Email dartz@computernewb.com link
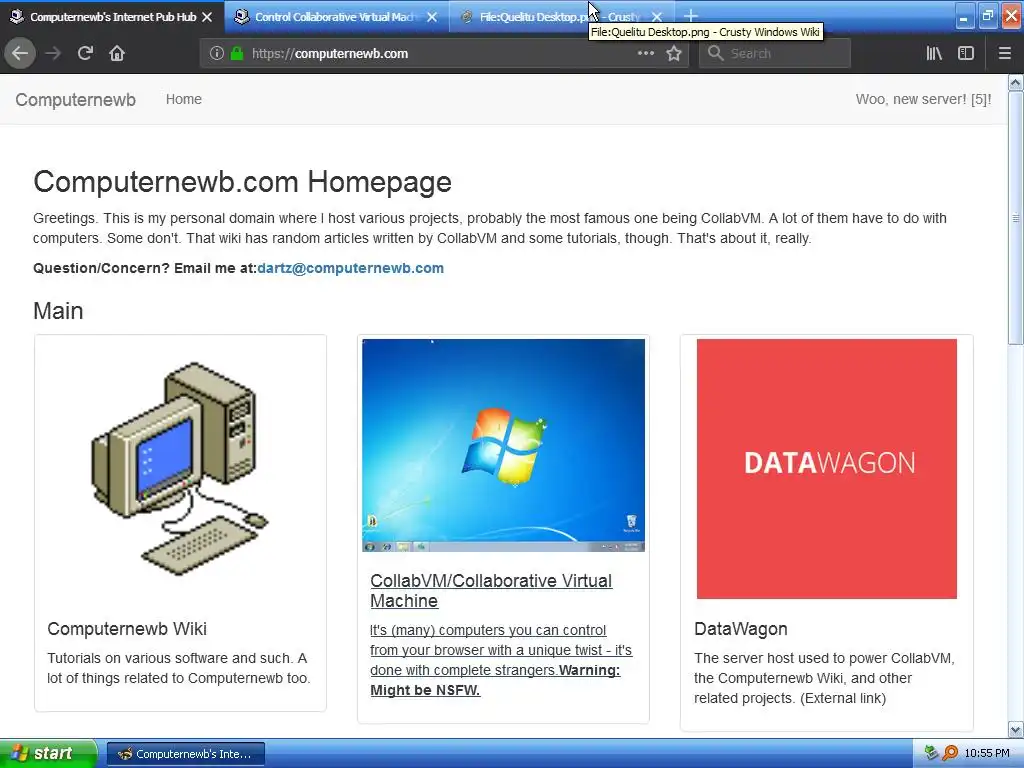This screenshot has width=1024, height=768. tap(351, 268)
